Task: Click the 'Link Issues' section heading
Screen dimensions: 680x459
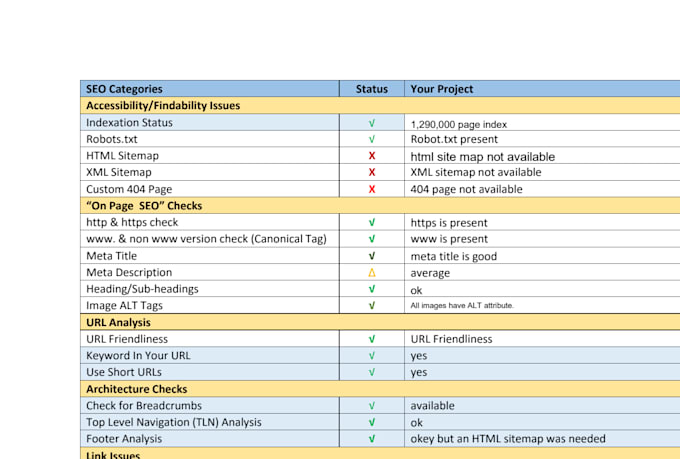Action: tap(380, 454)
